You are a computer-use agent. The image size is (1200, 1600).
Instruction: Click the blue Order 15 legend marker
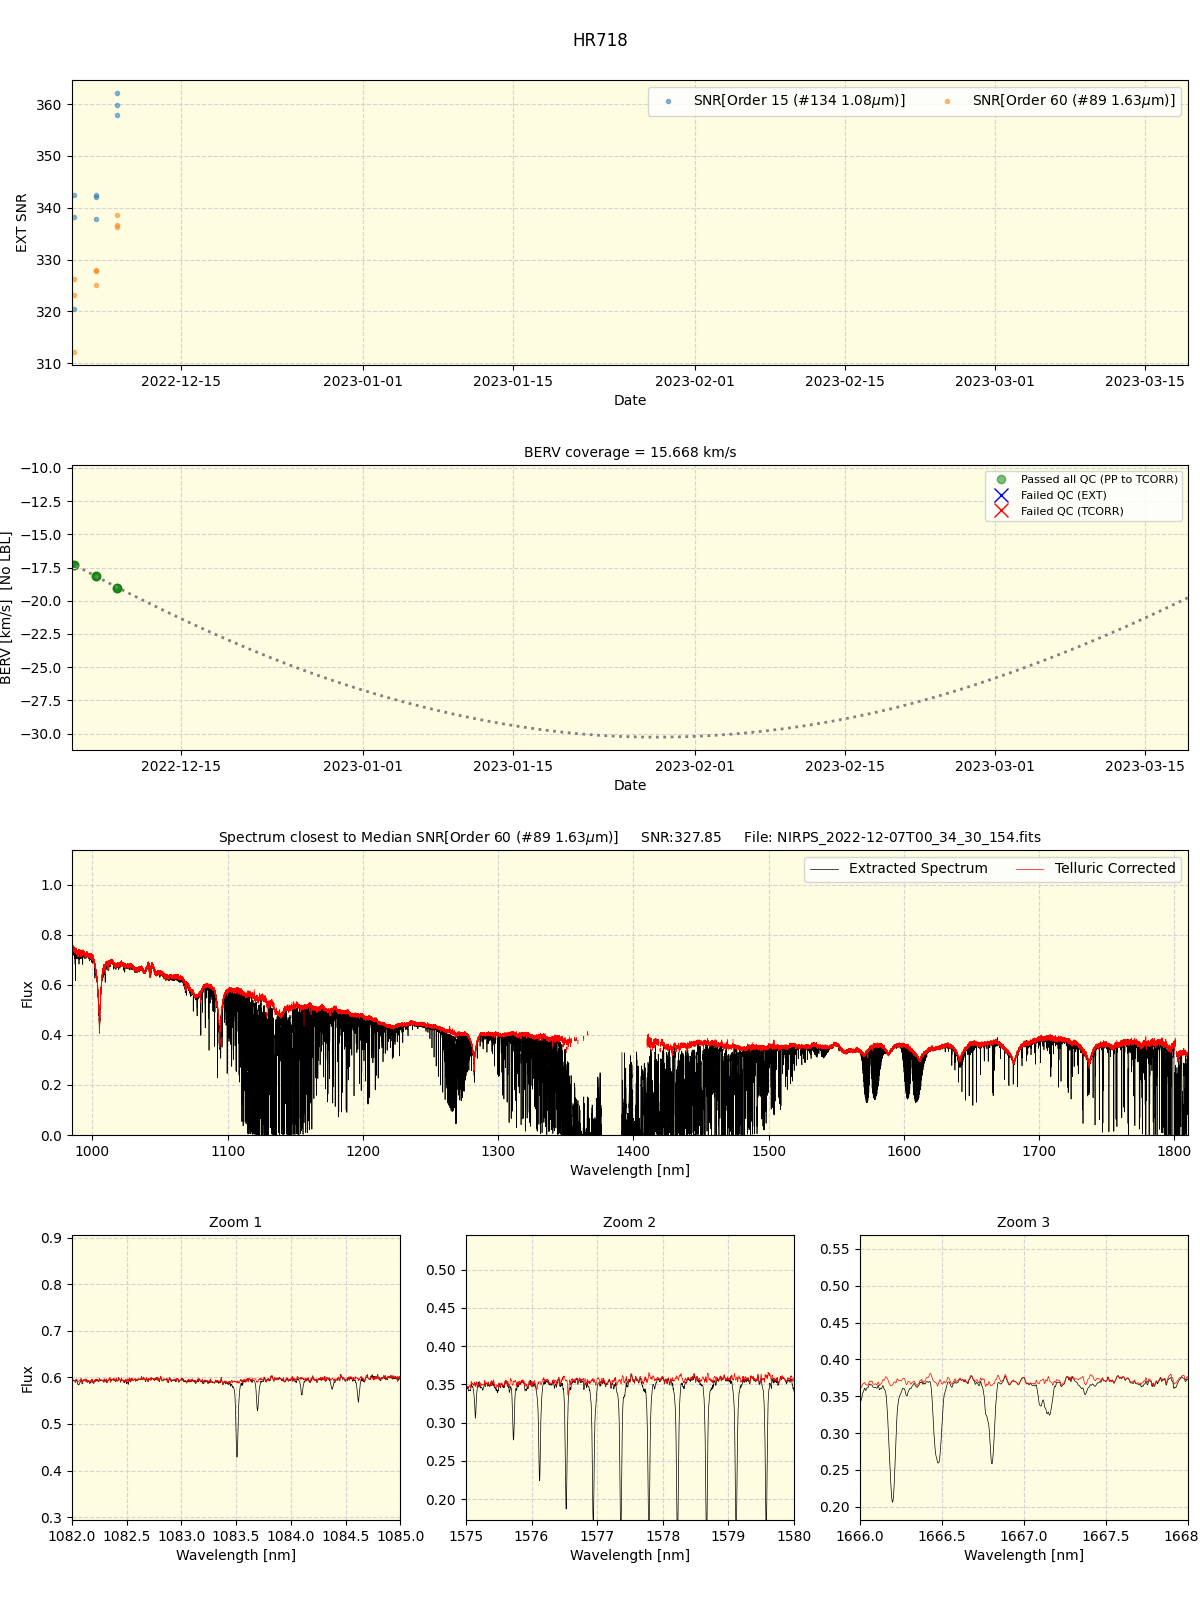pyautogui.click(x=669, y=102)
